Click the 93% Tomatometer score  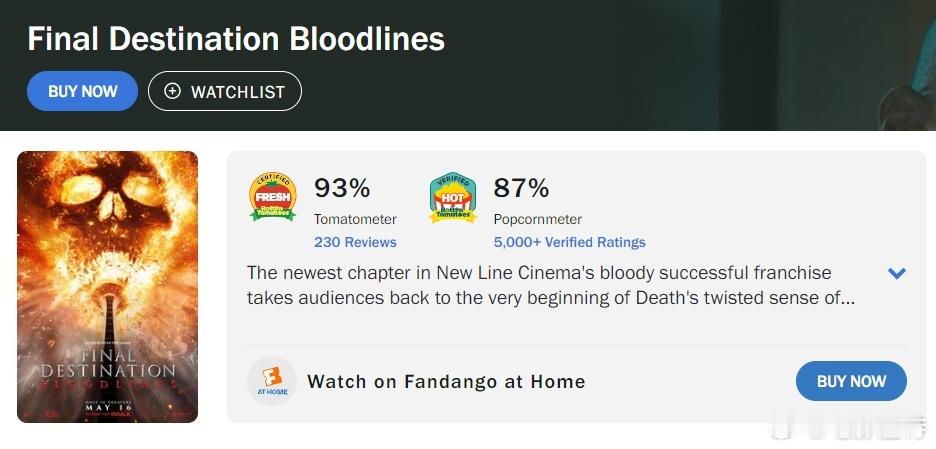coord(342,189)
